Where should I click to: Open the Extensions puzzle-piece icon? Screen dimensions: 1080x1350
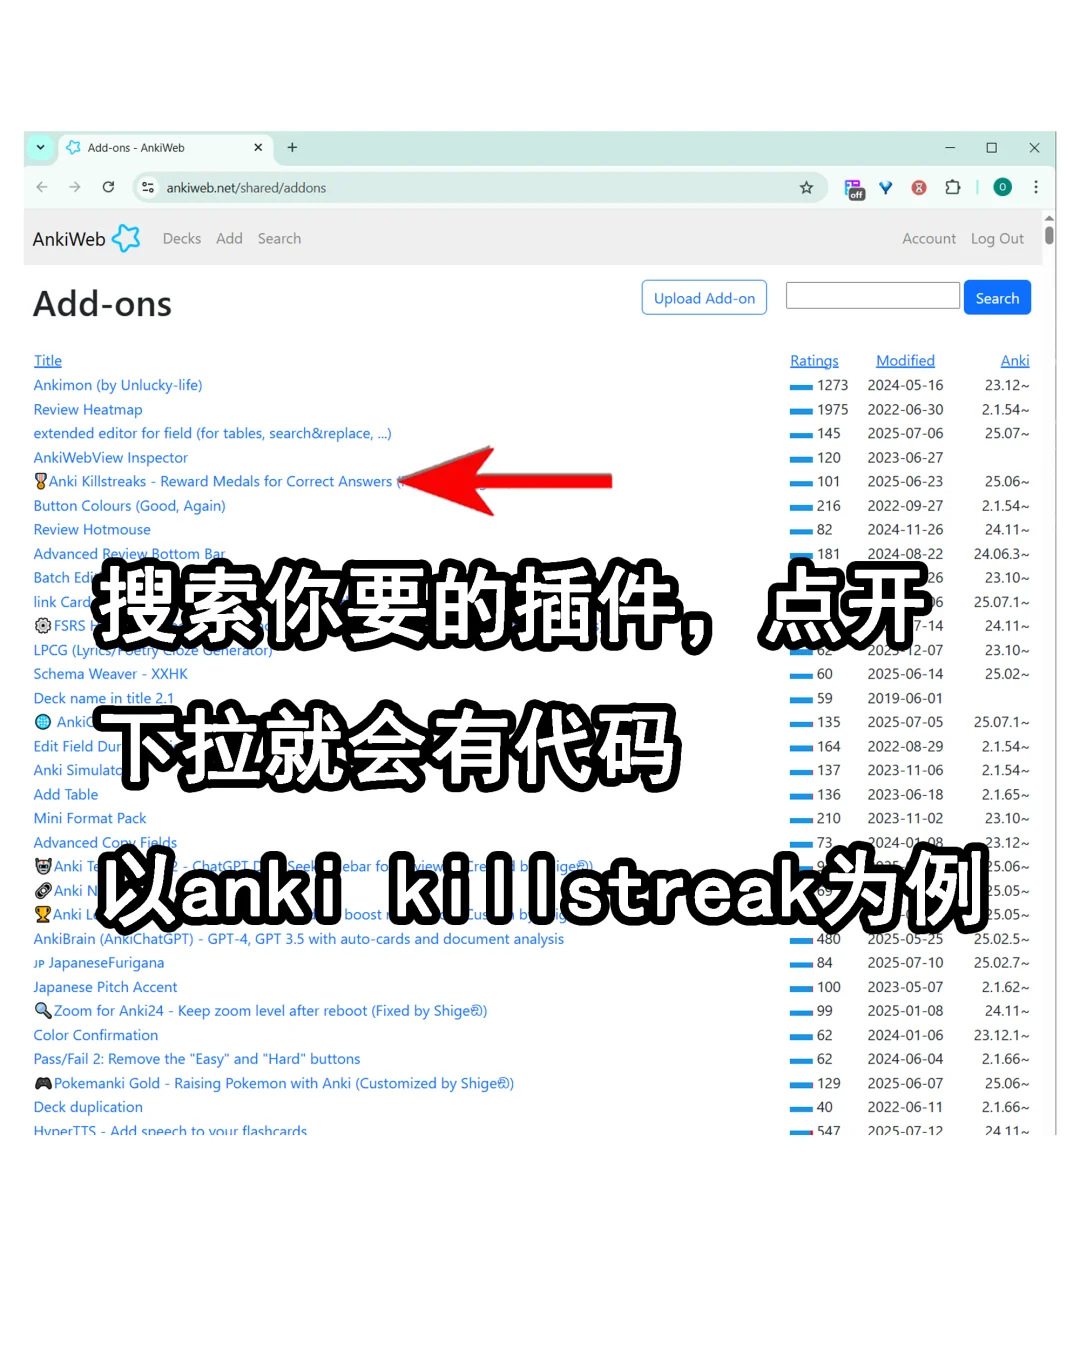[952, 187]
